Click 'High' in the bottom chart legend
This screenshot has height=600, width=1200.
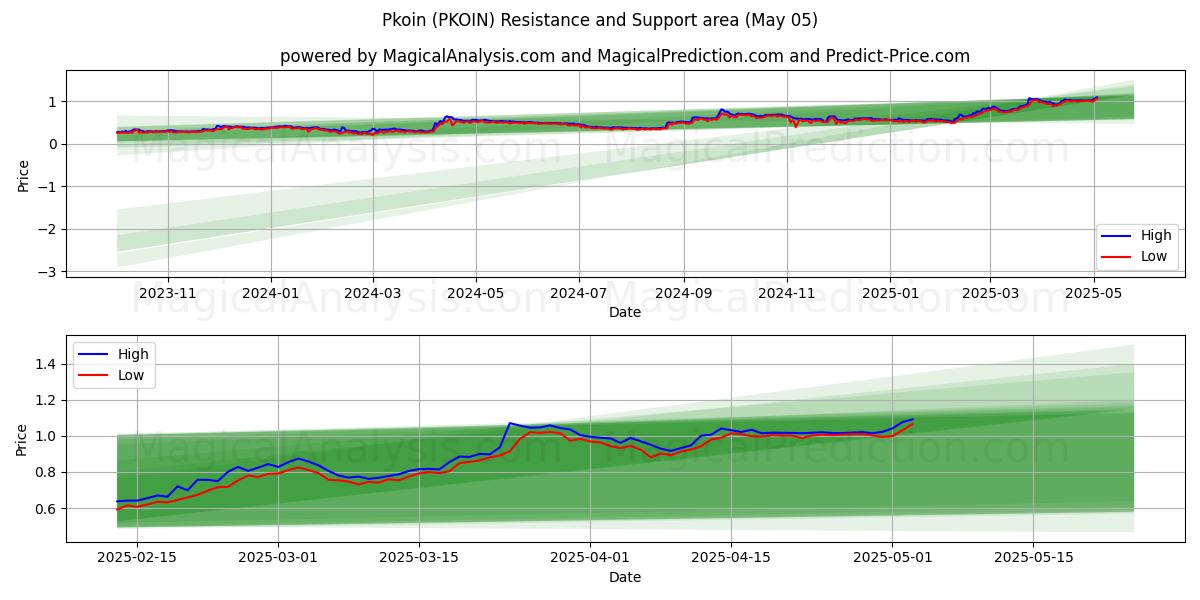pos(133,354)
